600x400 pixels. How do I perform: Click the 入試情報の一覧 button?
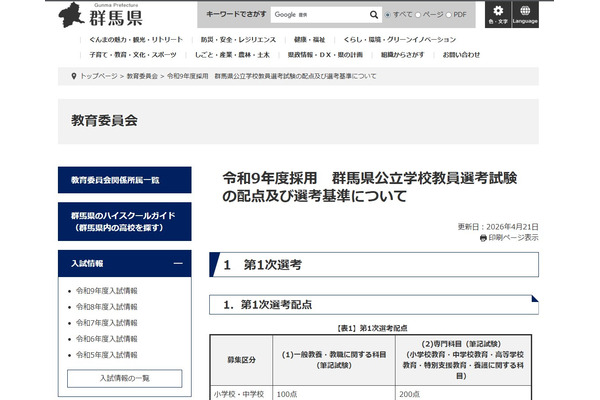[x=125, y=379]
